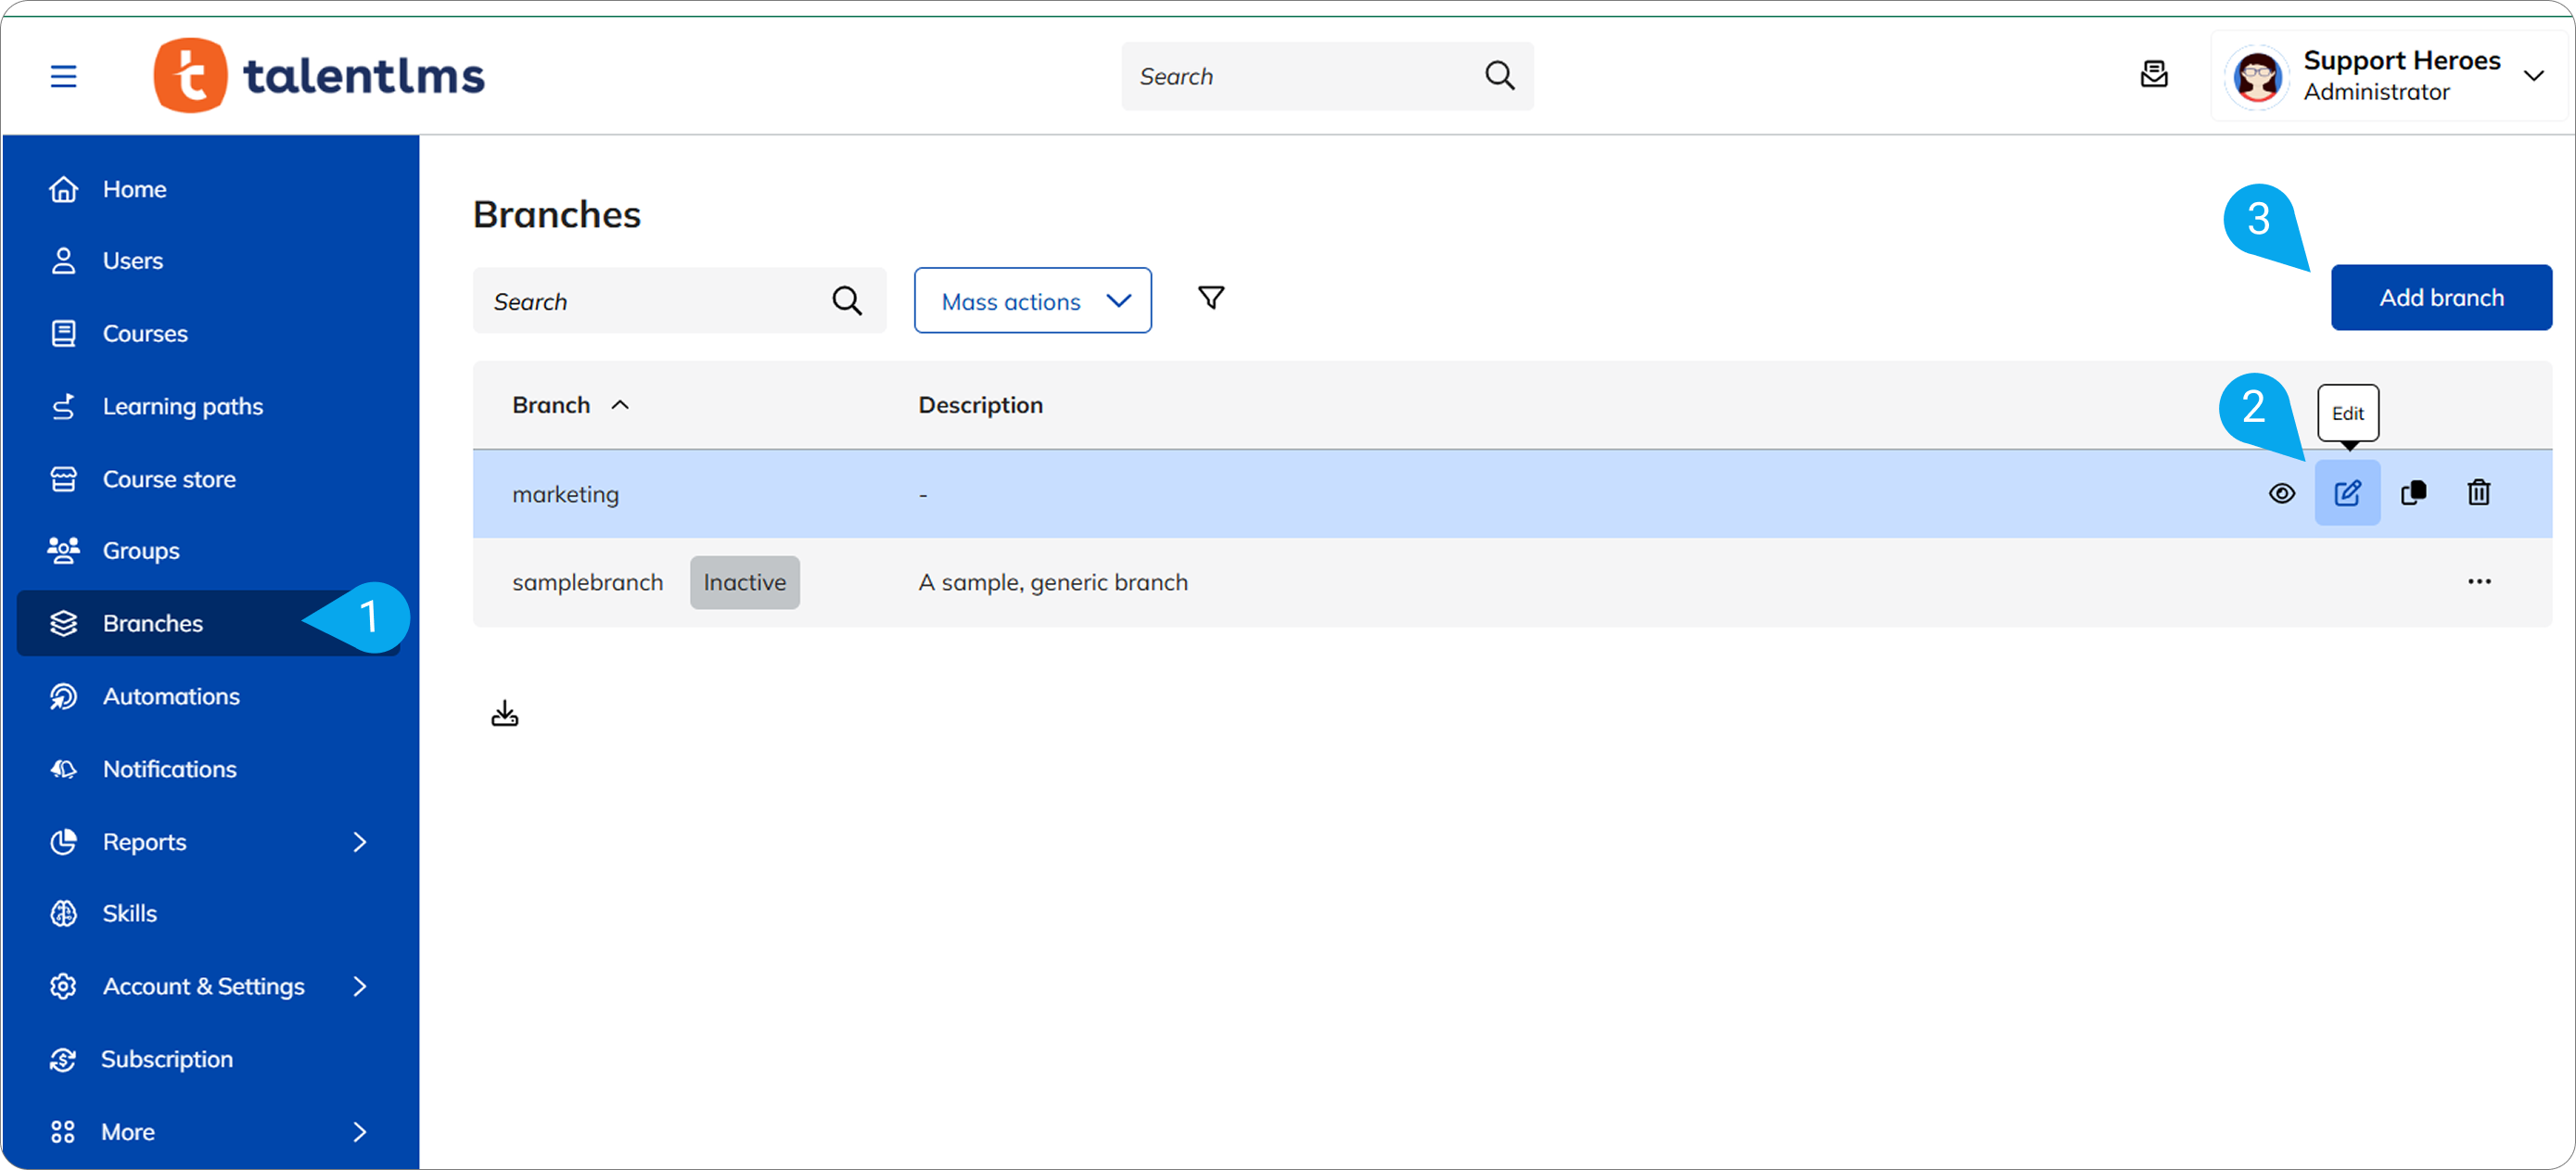Open the filter funnel icon
The height and width of the screenshot is (1170, 2576).
pos(1210,298)
